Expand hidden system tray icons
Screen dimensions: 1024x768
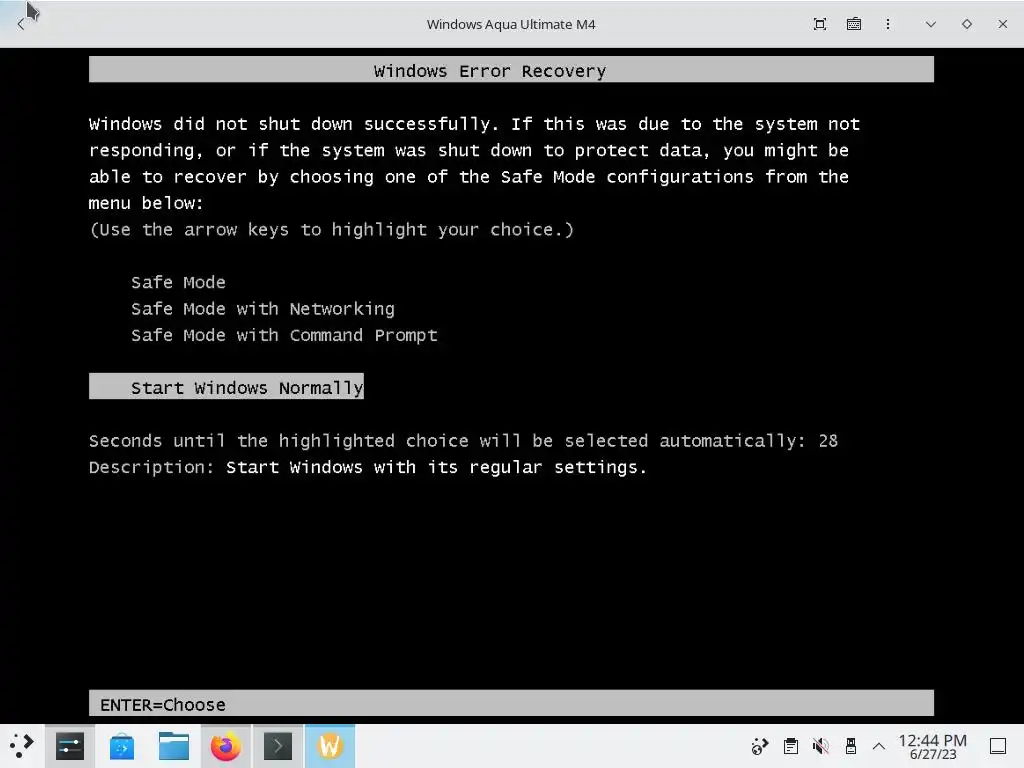(879, 746)
